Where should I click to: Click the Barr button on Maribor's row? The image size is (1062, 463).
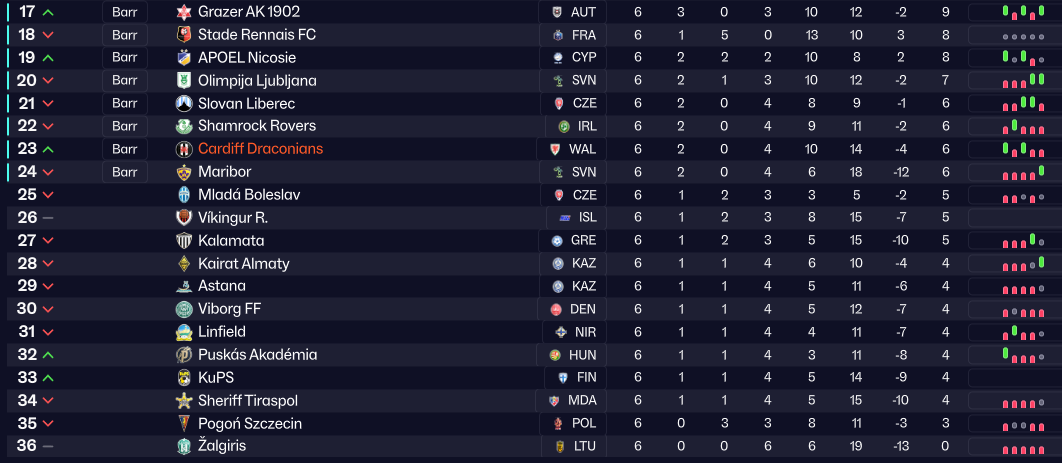coord(125,172)
